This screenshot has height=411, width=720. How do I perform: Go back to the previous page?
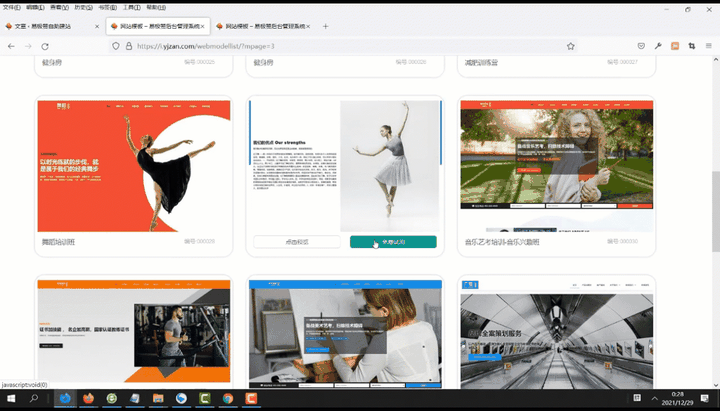coord(11,46)
